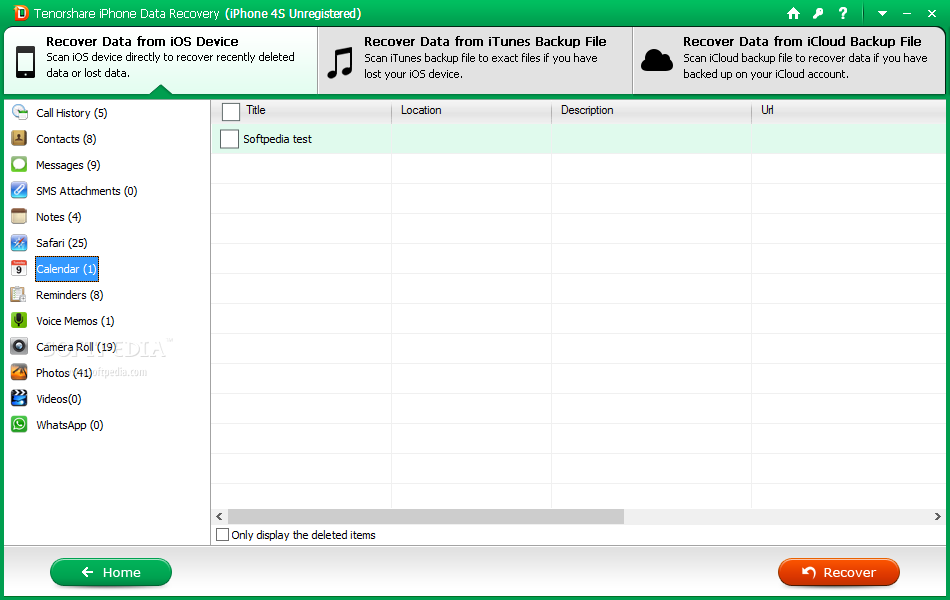Click the Reminders clipboard icon
Image resolution: width=950 pixels, height=600 pixels.
click(x=19, y=295)
